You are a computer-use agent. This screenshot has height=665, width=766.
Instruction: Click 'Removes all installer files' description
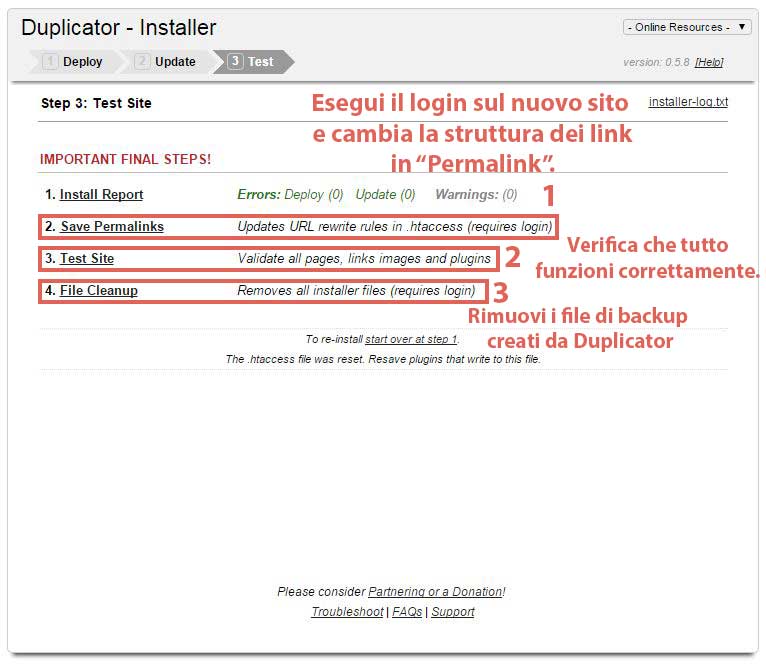pos(356,290)
